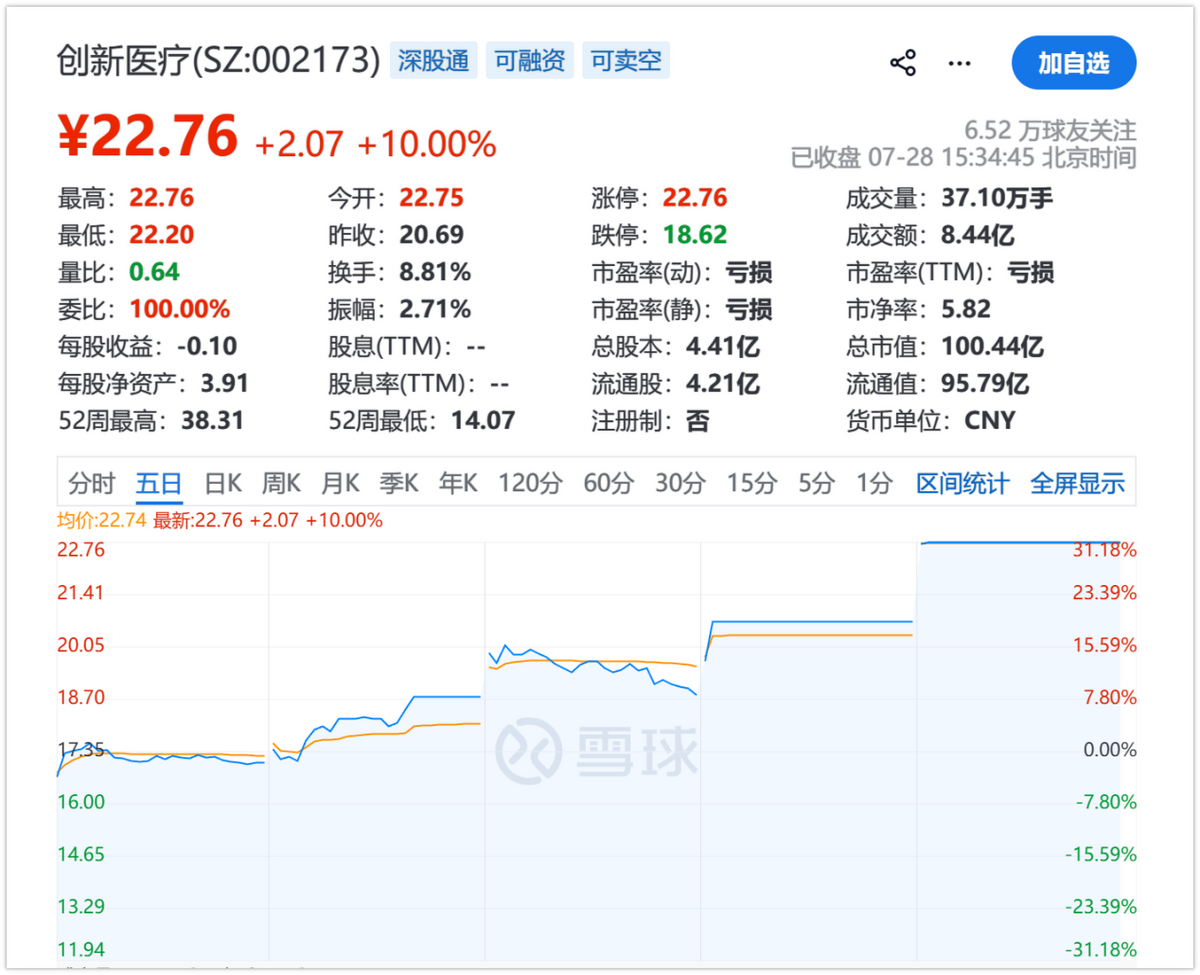Click the 今开 value 22.75

point(432,198)
